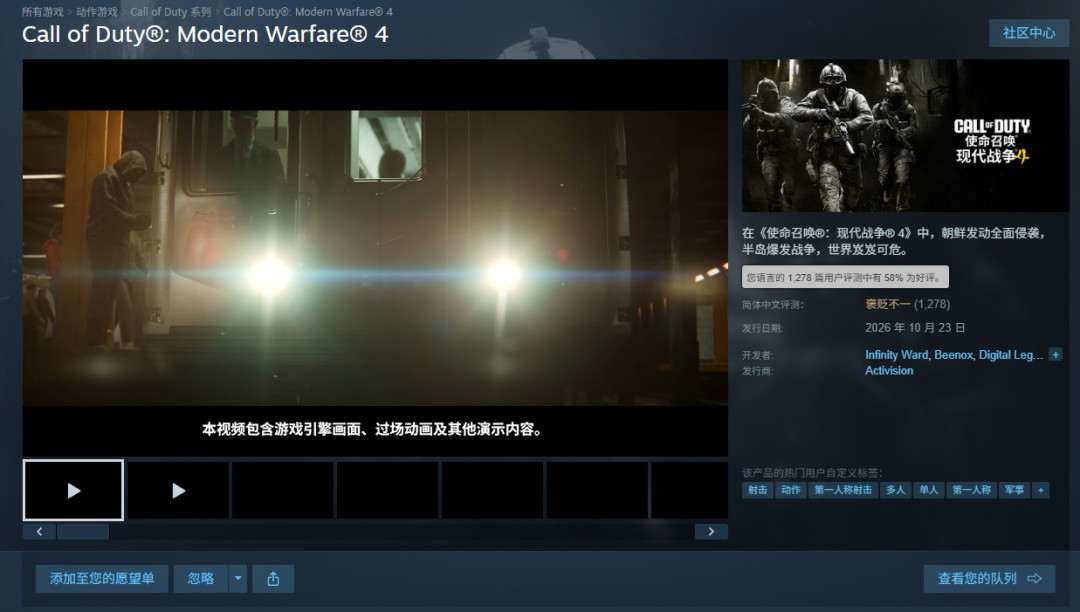Click the share icon button

273,579
